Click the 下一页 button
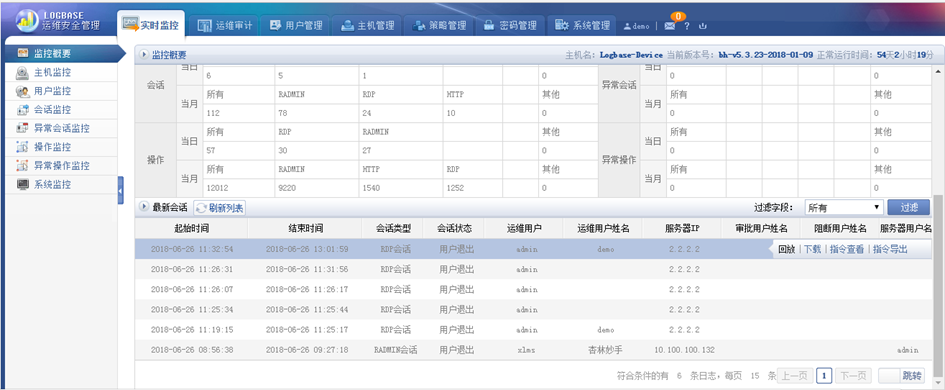945x390 pixels. (x=853, y=376)
